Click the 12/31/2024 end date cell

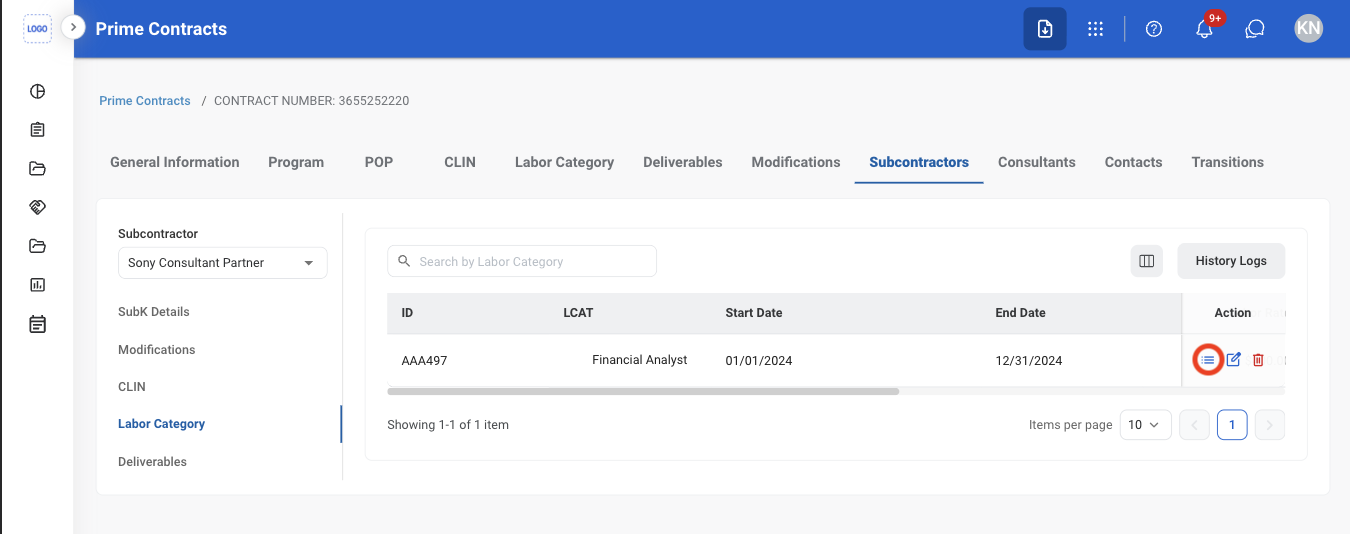click(1029, 361)
